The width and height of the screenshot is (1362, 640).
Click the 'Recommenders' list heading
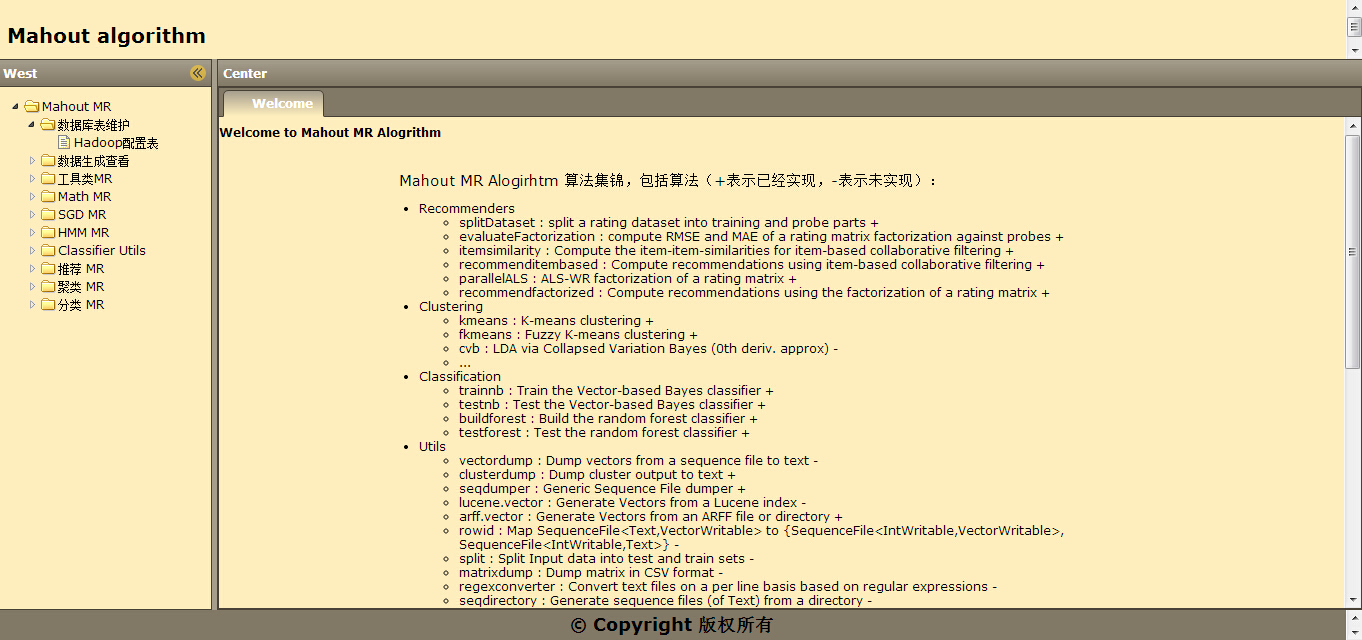(467, 209)
